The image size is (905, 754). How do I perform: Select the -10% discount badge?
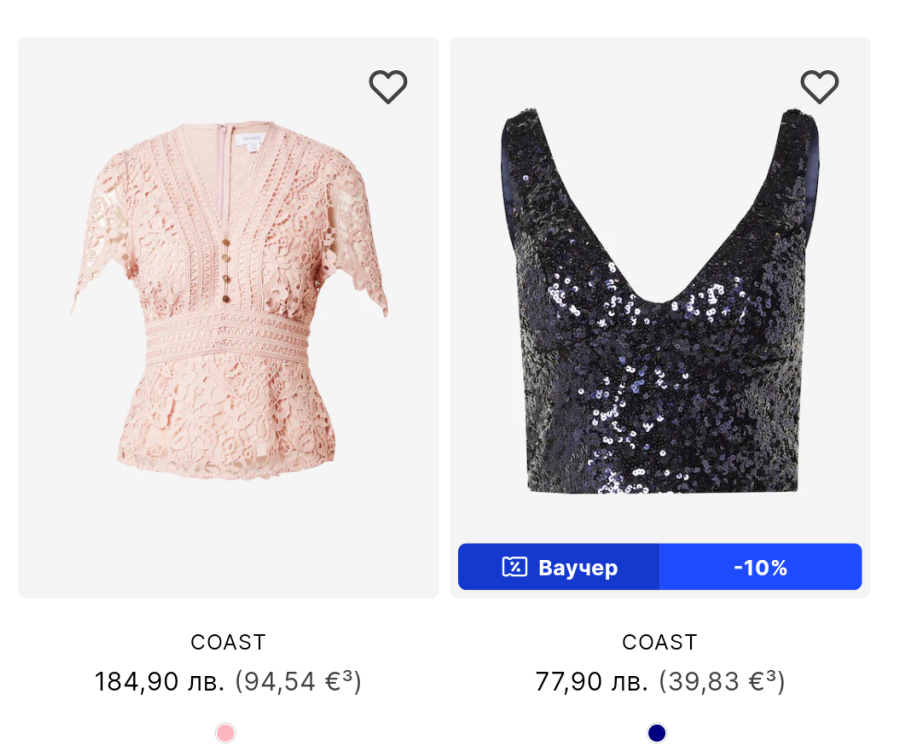[x=760, y=567]
